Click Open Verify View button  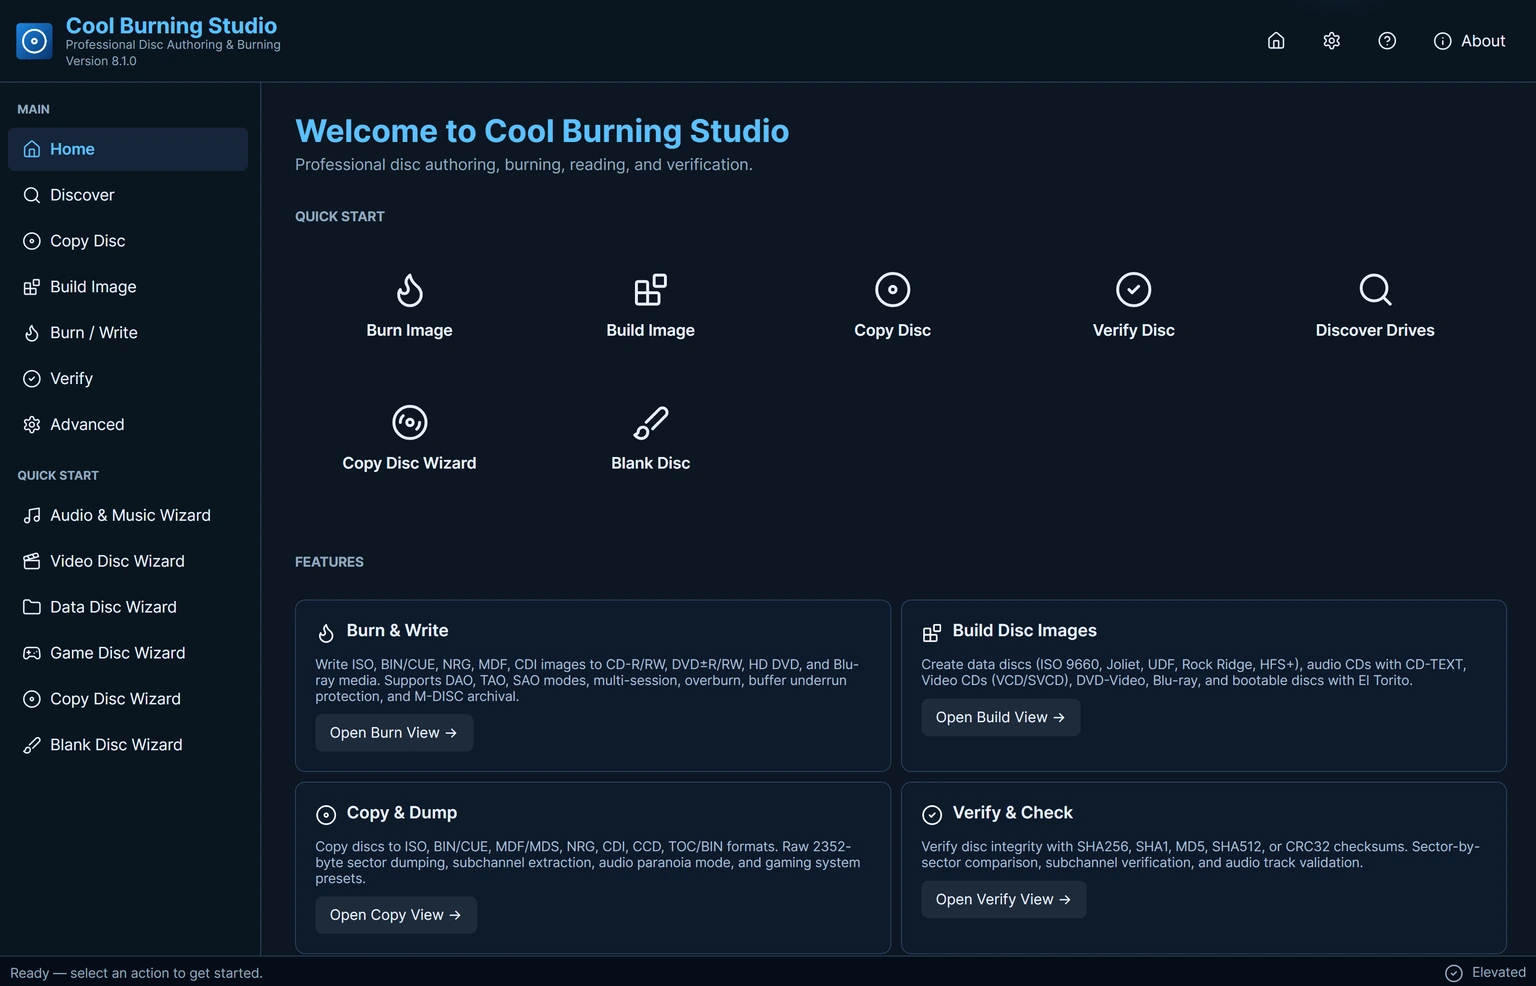1003,899
